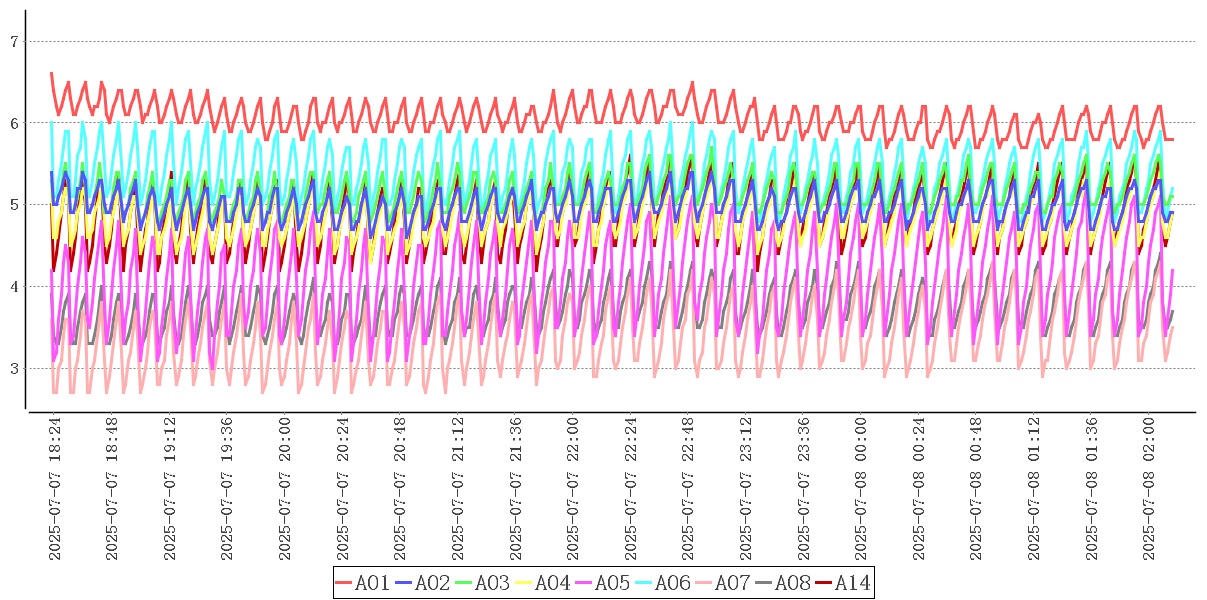The image size is (1207, 600).
Task: Click the 2025-07-07 23:12 time label
Action: 746,489
